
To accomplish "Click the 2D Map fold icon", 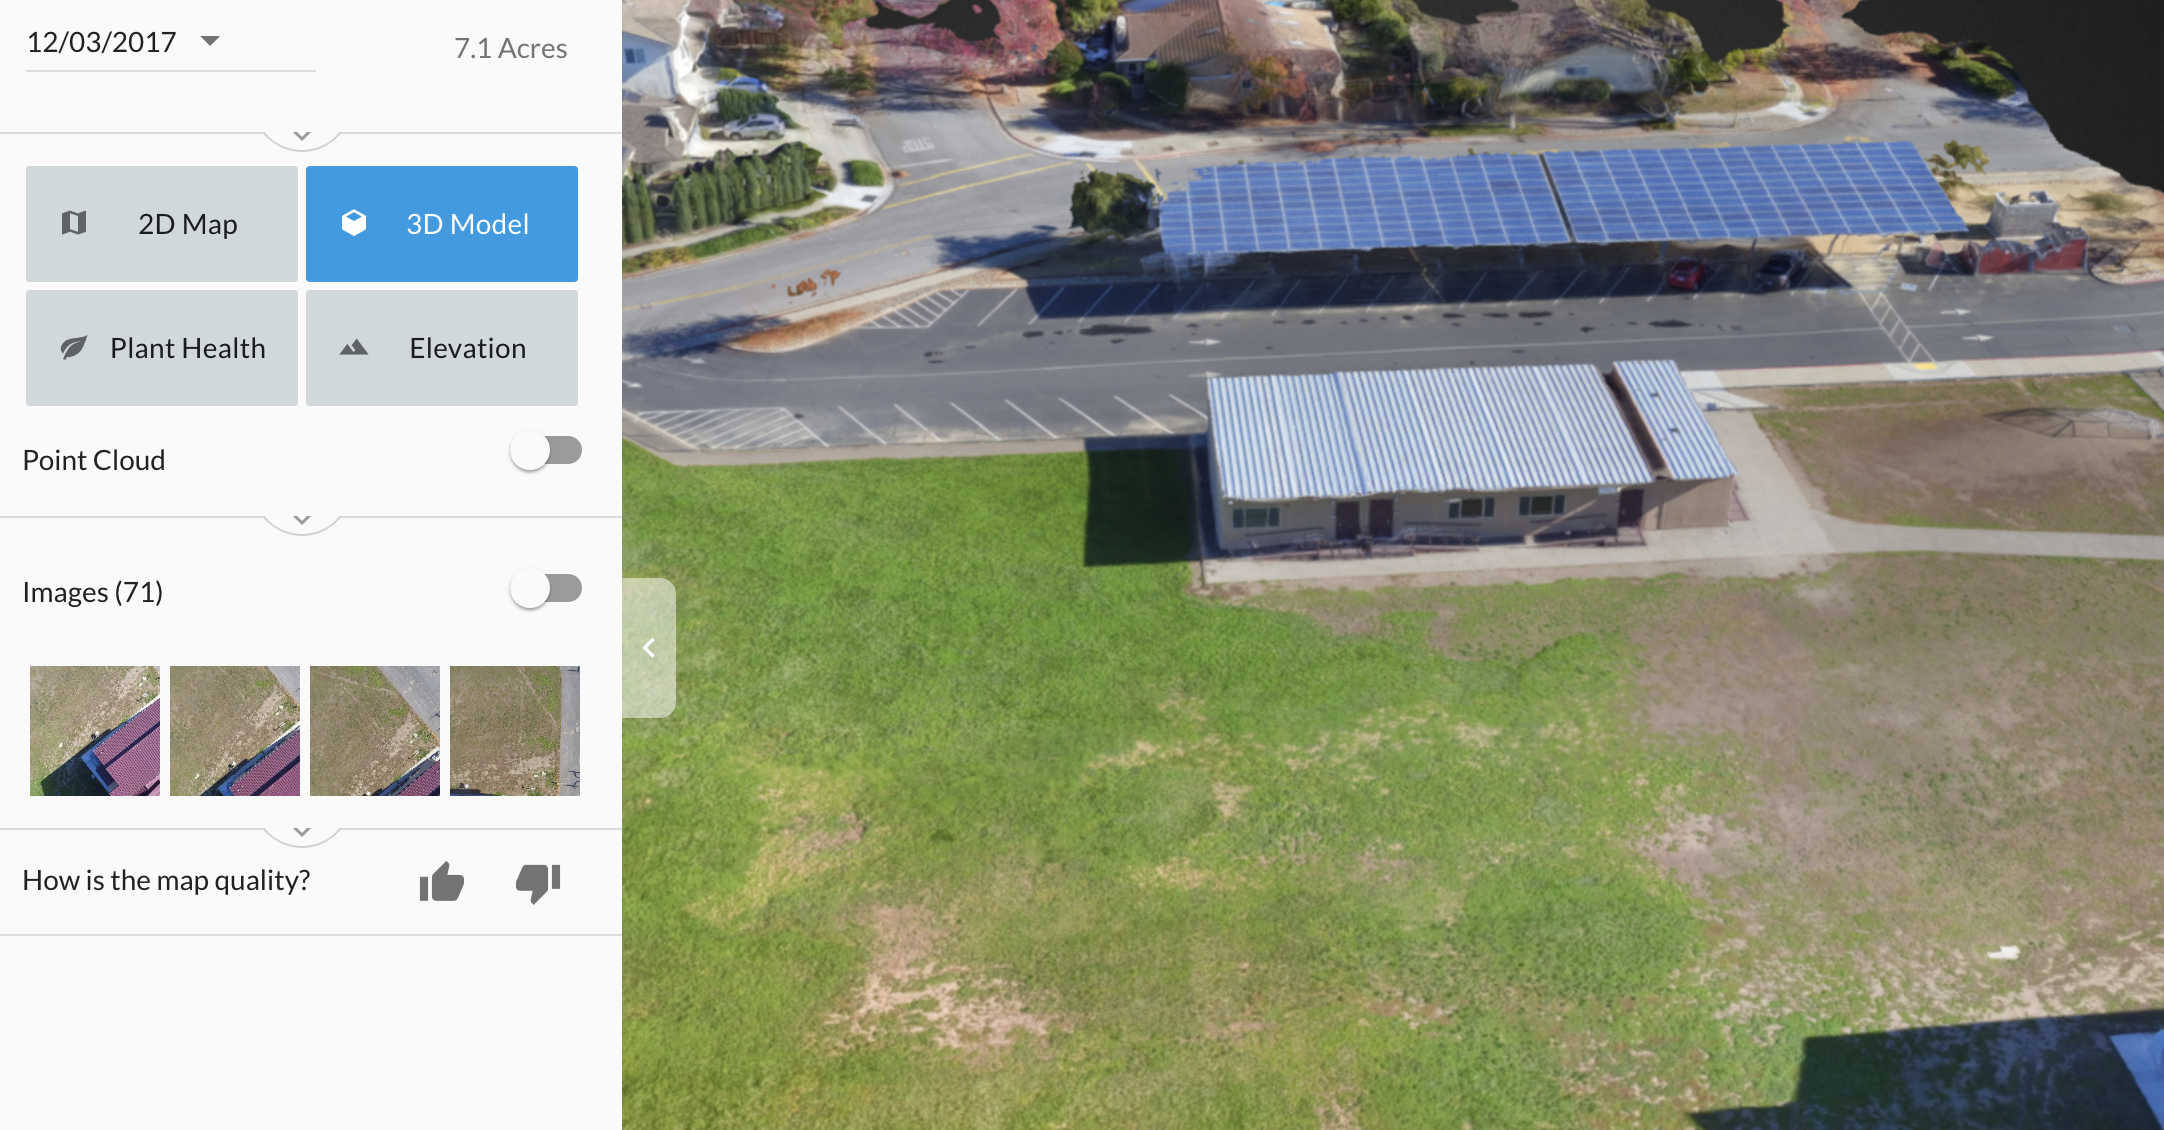I will coord(74,223).
